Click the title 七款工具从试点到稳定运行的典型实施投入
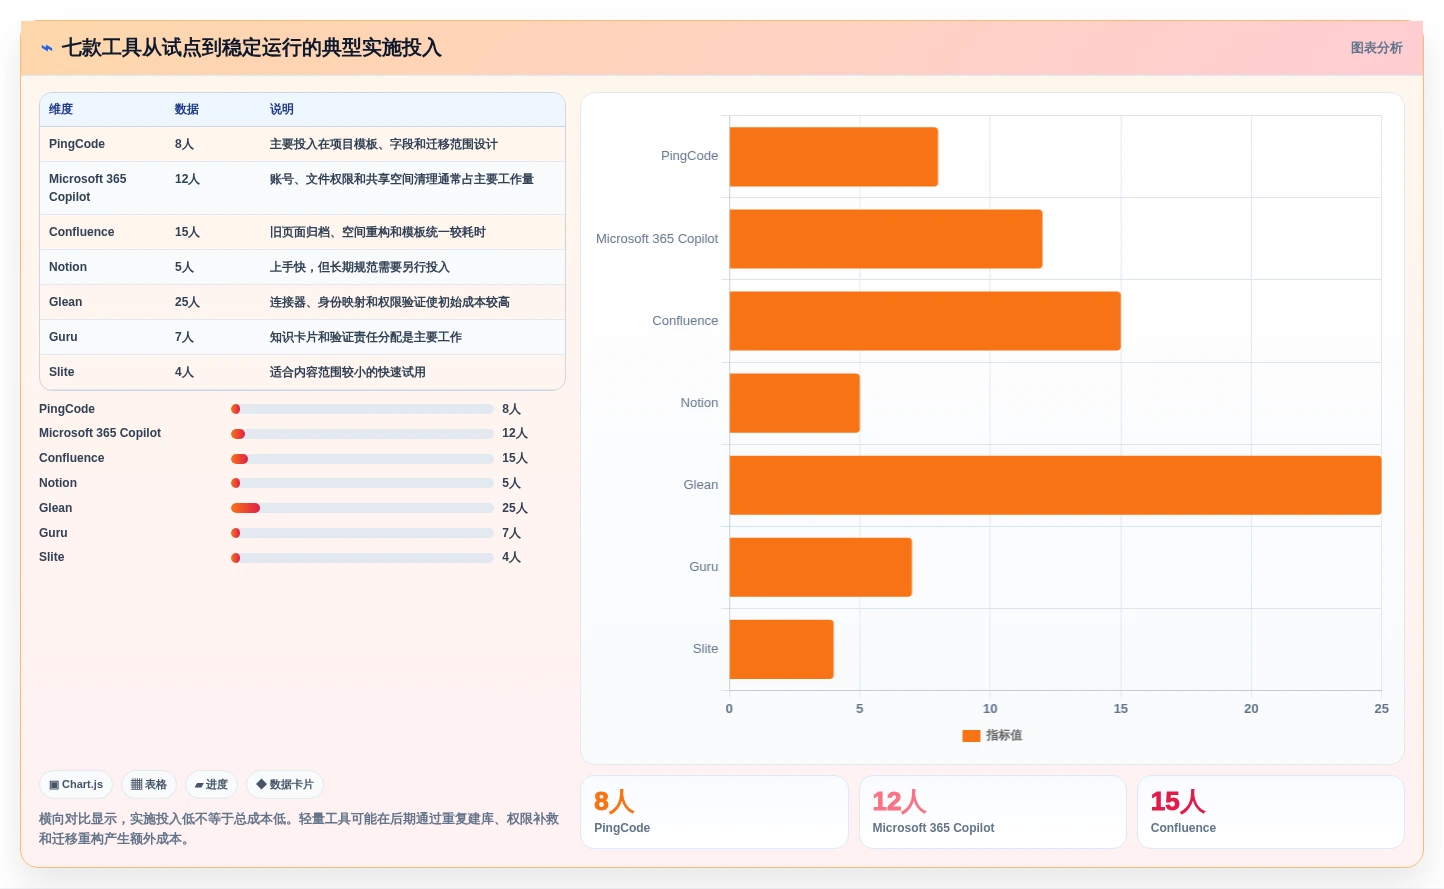1444x889 pixels. [x=252, y=48]
